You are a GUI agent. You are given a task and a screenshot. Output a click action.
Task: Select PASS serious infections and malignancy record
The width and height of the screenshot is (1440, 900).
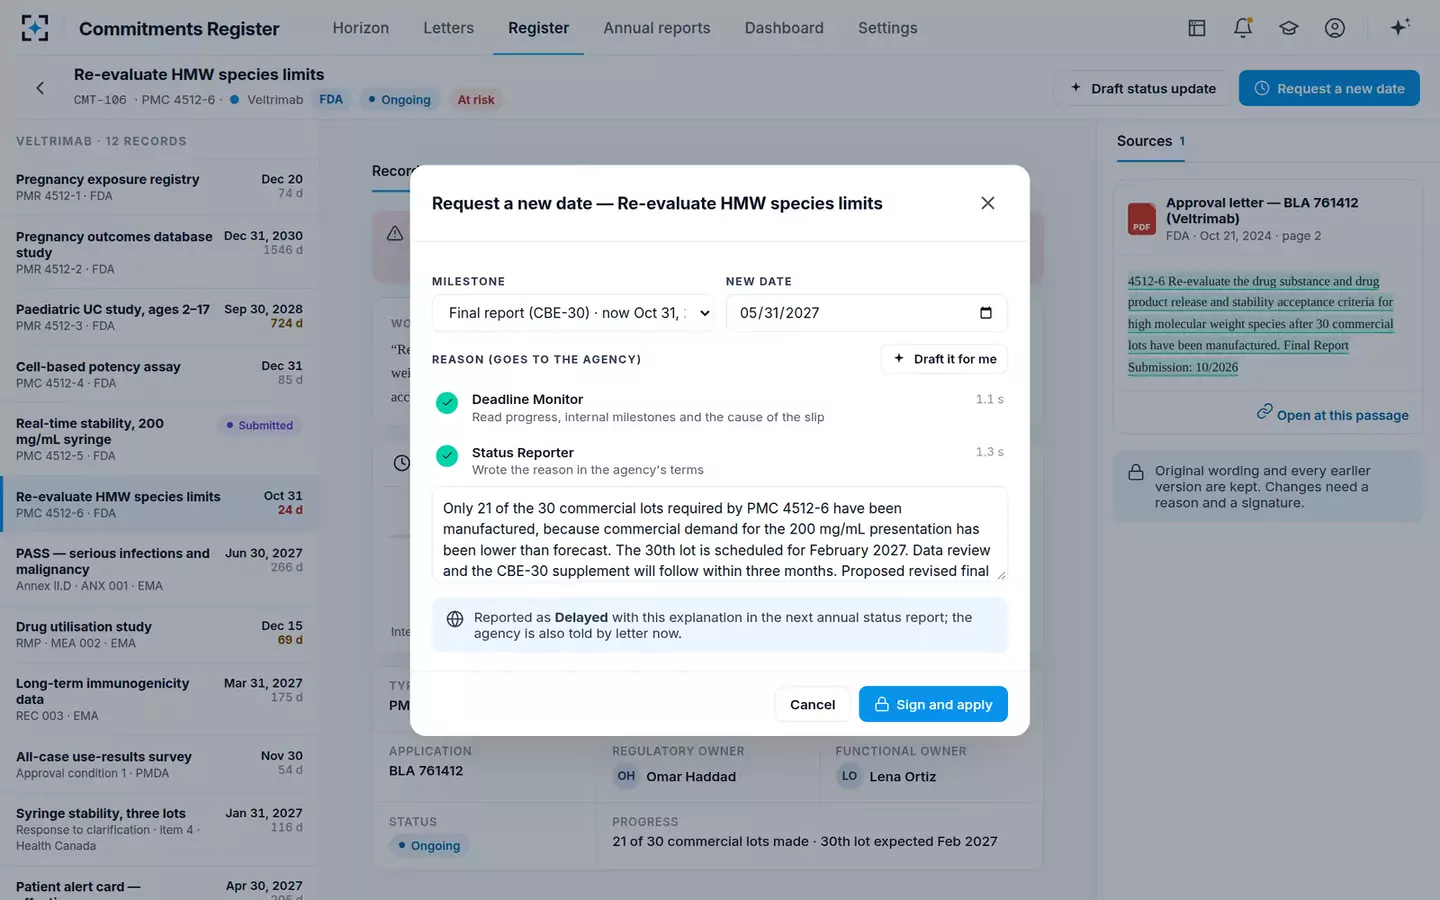tap(160, 569)
